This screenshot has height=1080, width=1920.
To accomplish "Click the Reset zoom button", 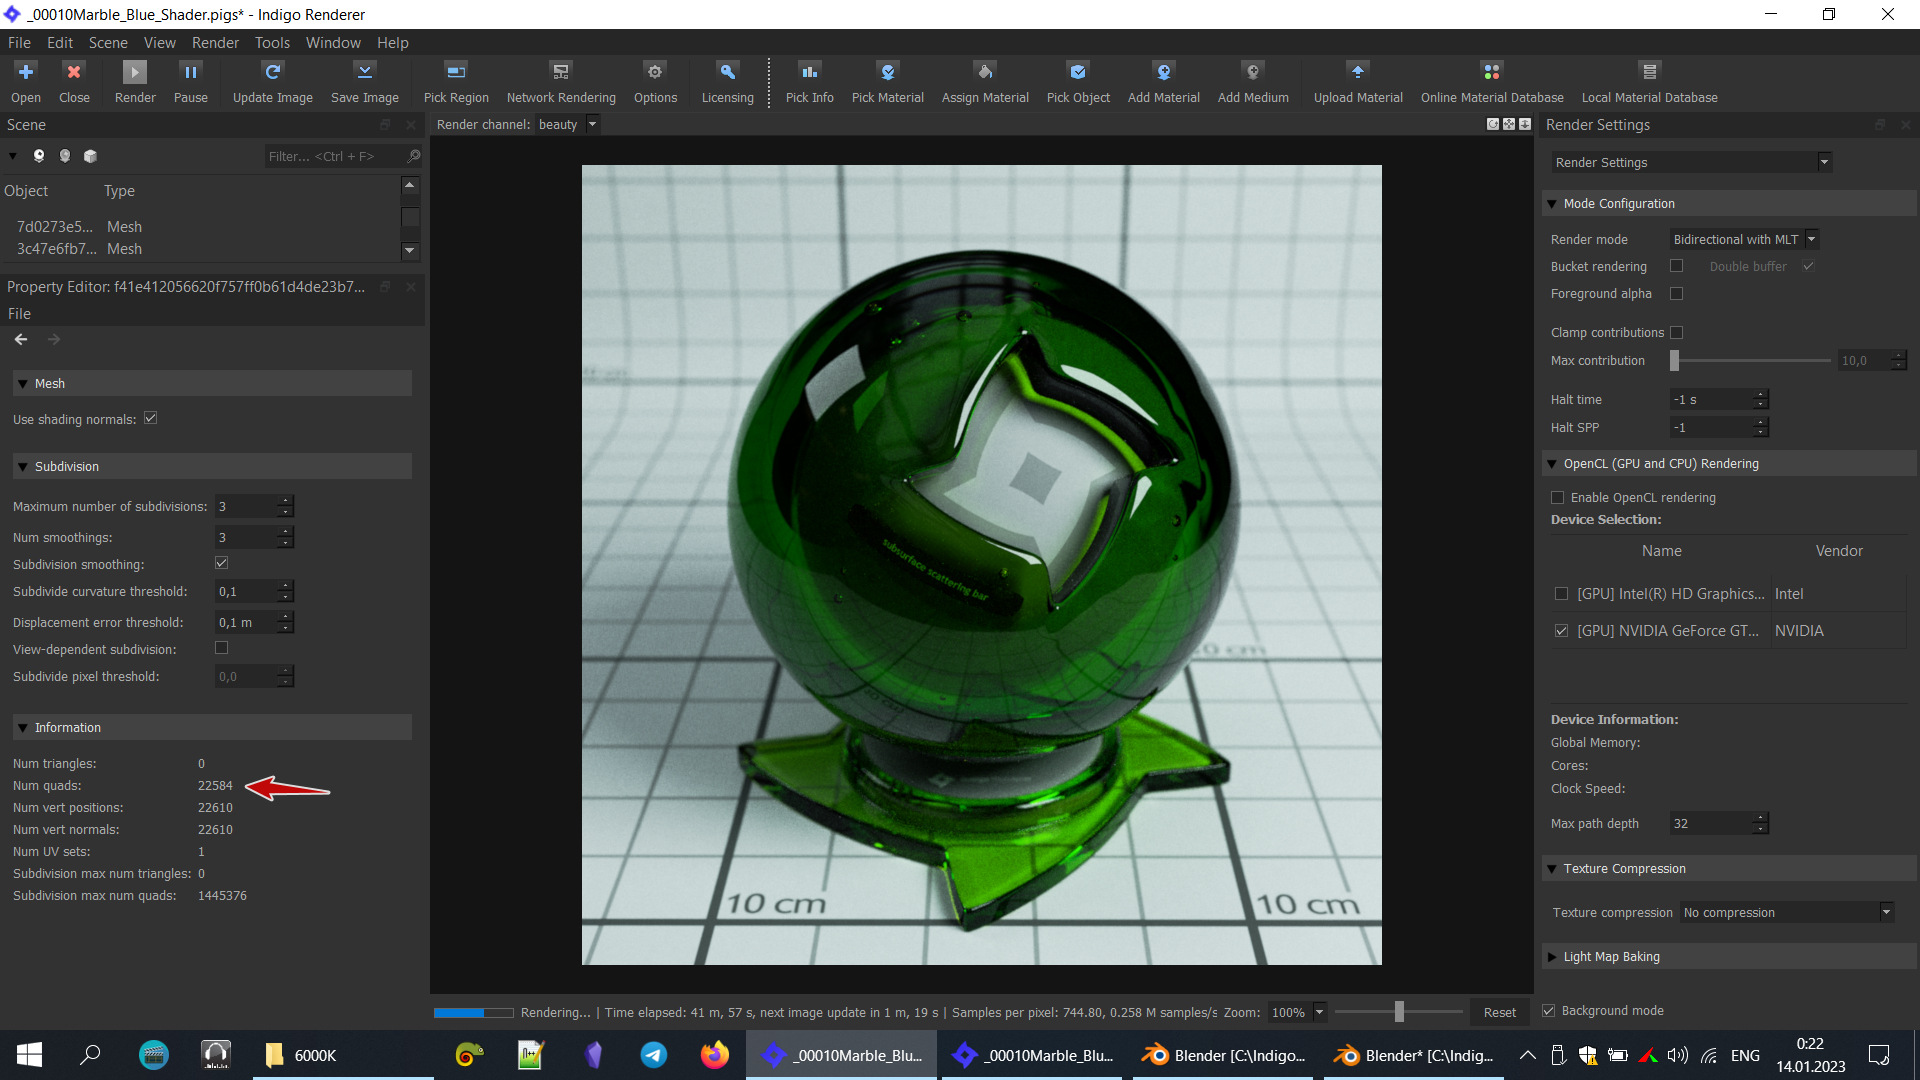I will pyautogui.click(x=1499, y=1012).
